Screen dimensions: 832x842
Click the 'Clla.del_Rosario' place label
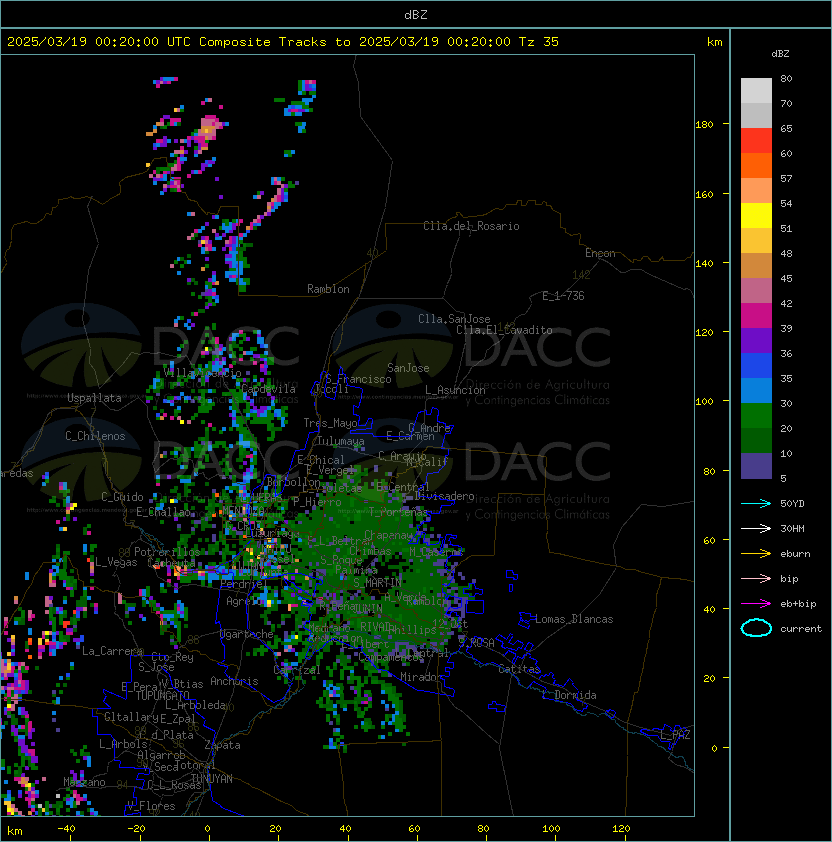tap(471, 226)
